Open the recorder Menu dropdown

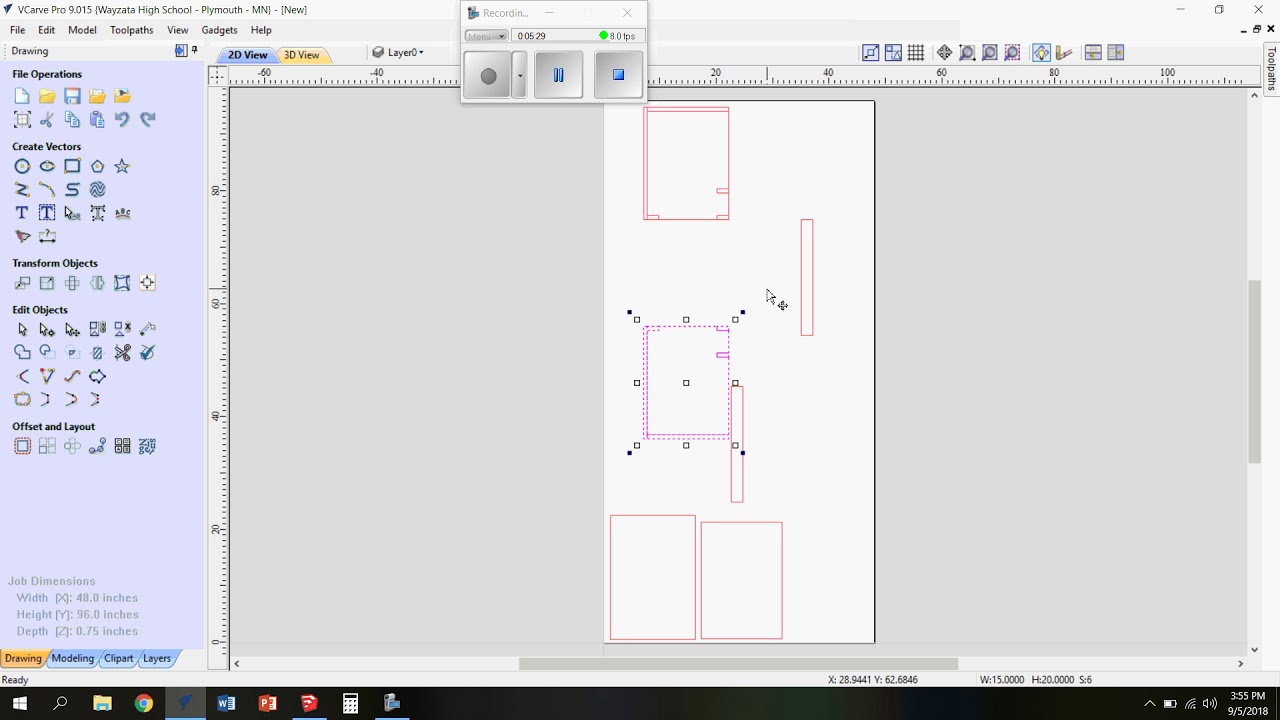point(486,36)
